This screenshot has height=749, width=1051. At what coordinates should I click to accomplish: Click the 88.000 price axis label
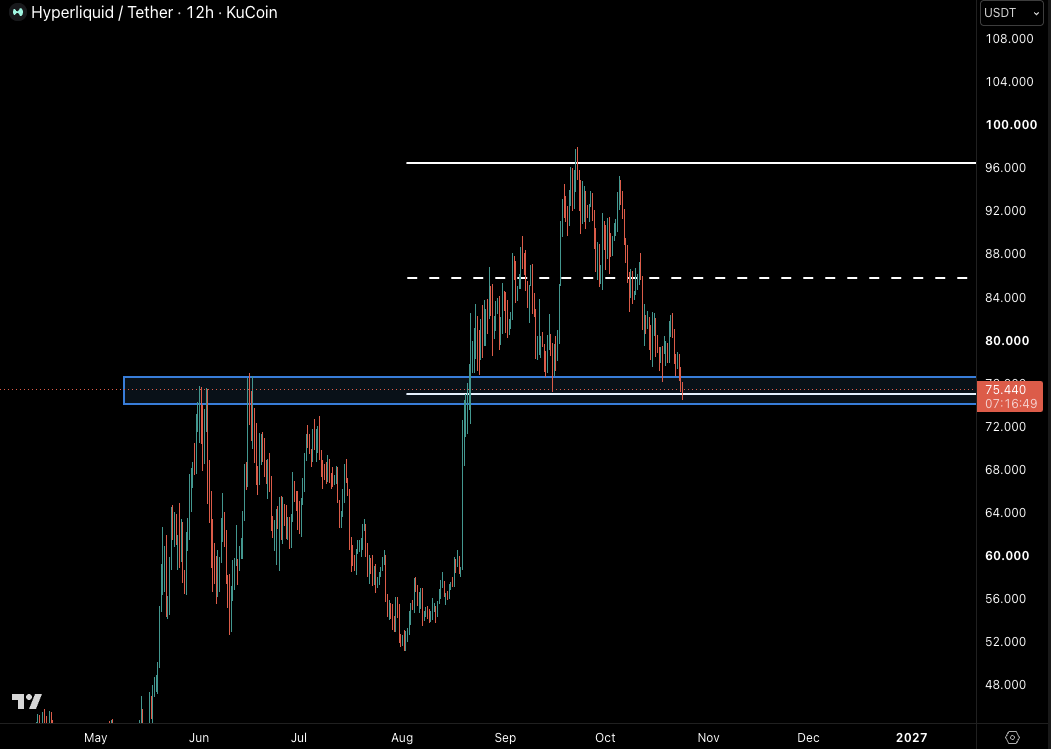point(1005,254)
